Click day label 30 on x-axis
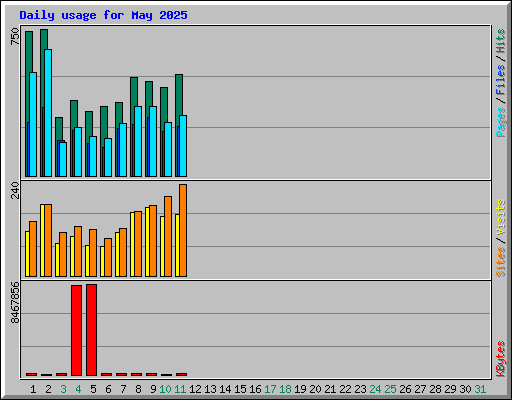Image resolution: width=512 pixels, height=400 pixels. [x=465, y=389]
